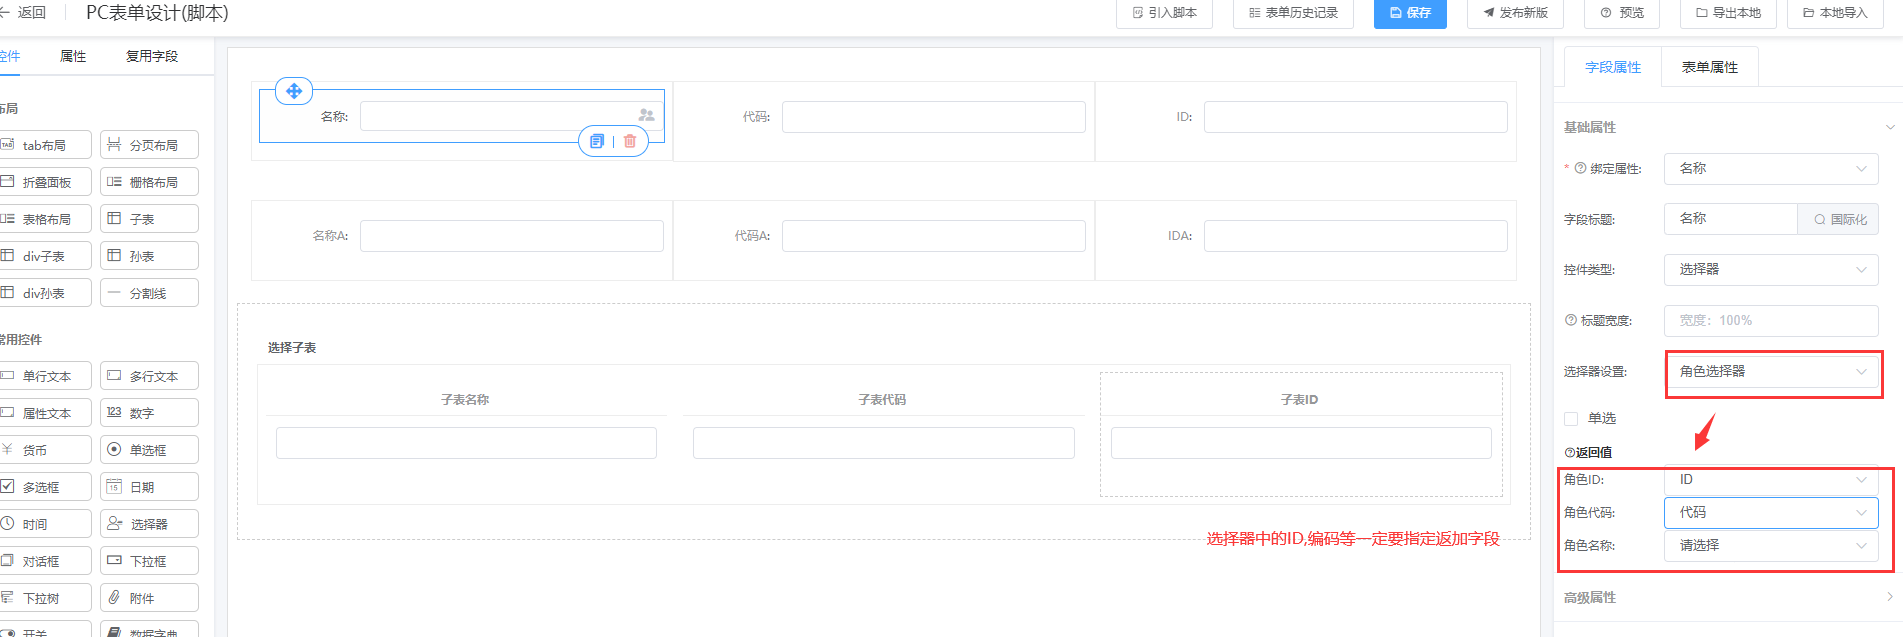Choose the 多行文本 control
Viewport: 1903px width, 637px height.
tap(149, 376)
